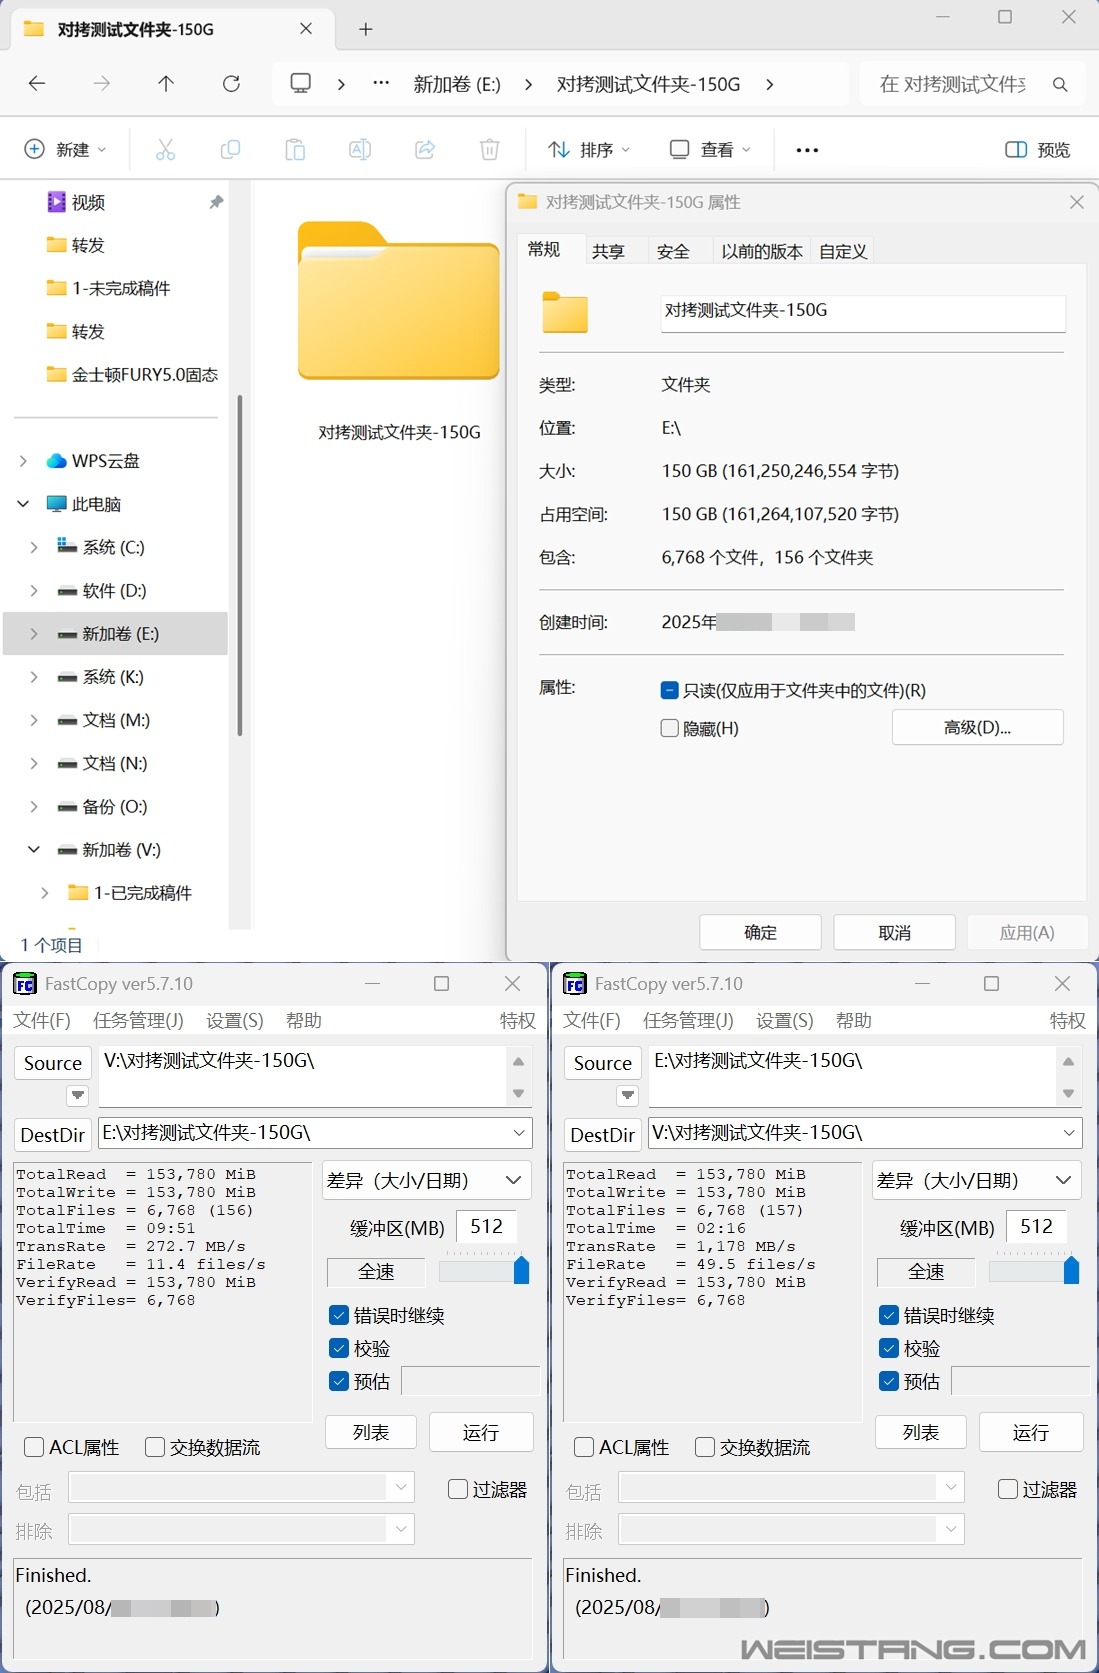
Task: Click speed slider in right FastCopy window
Action: coord(1034,1270)
